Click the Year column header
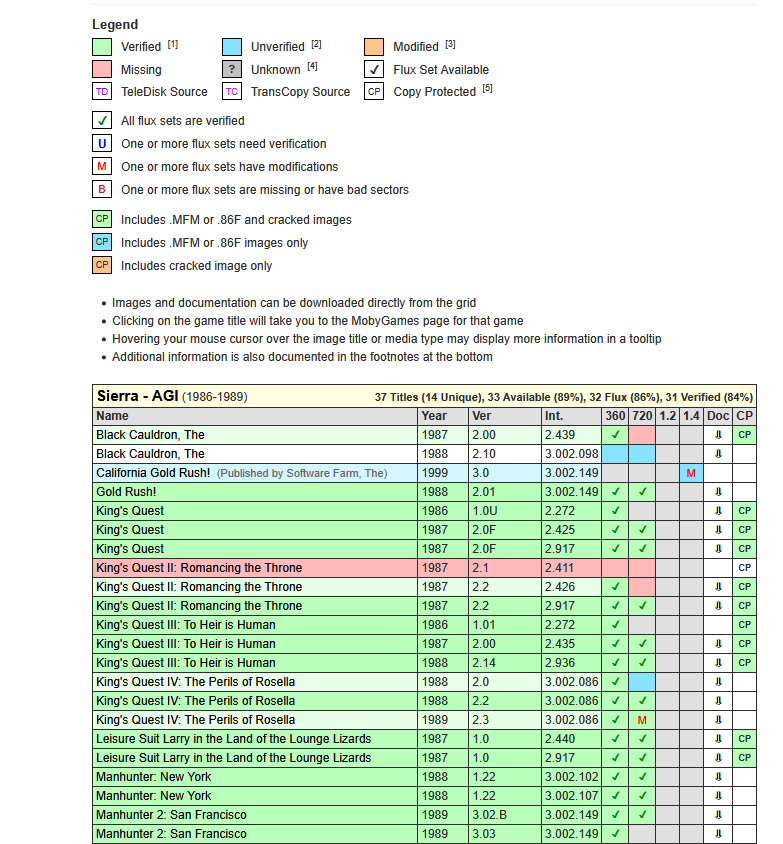Viewport: 783px width, 844px height. (x=434, y=416)
